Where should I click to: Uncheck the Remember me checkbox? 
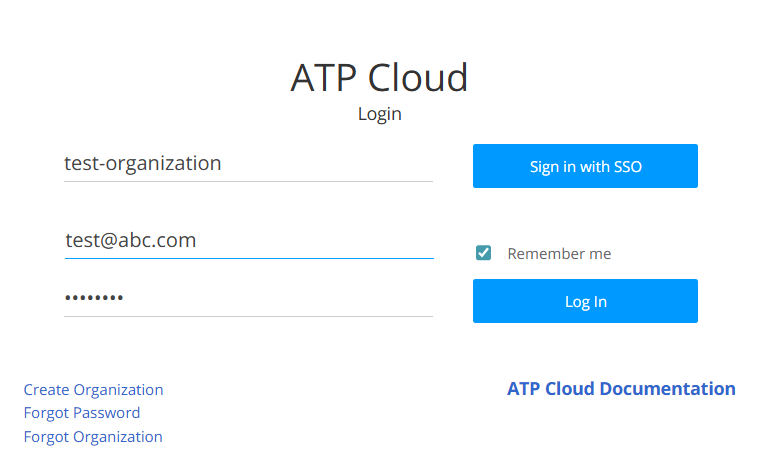point(483,253)
